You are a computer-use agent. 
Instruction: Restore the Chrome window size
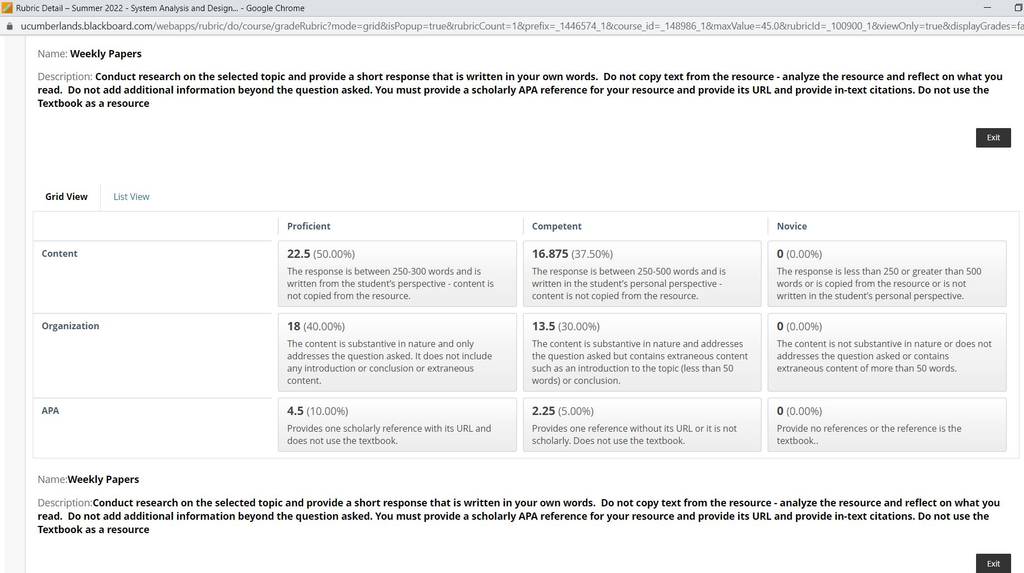(x=1017, y=8)
